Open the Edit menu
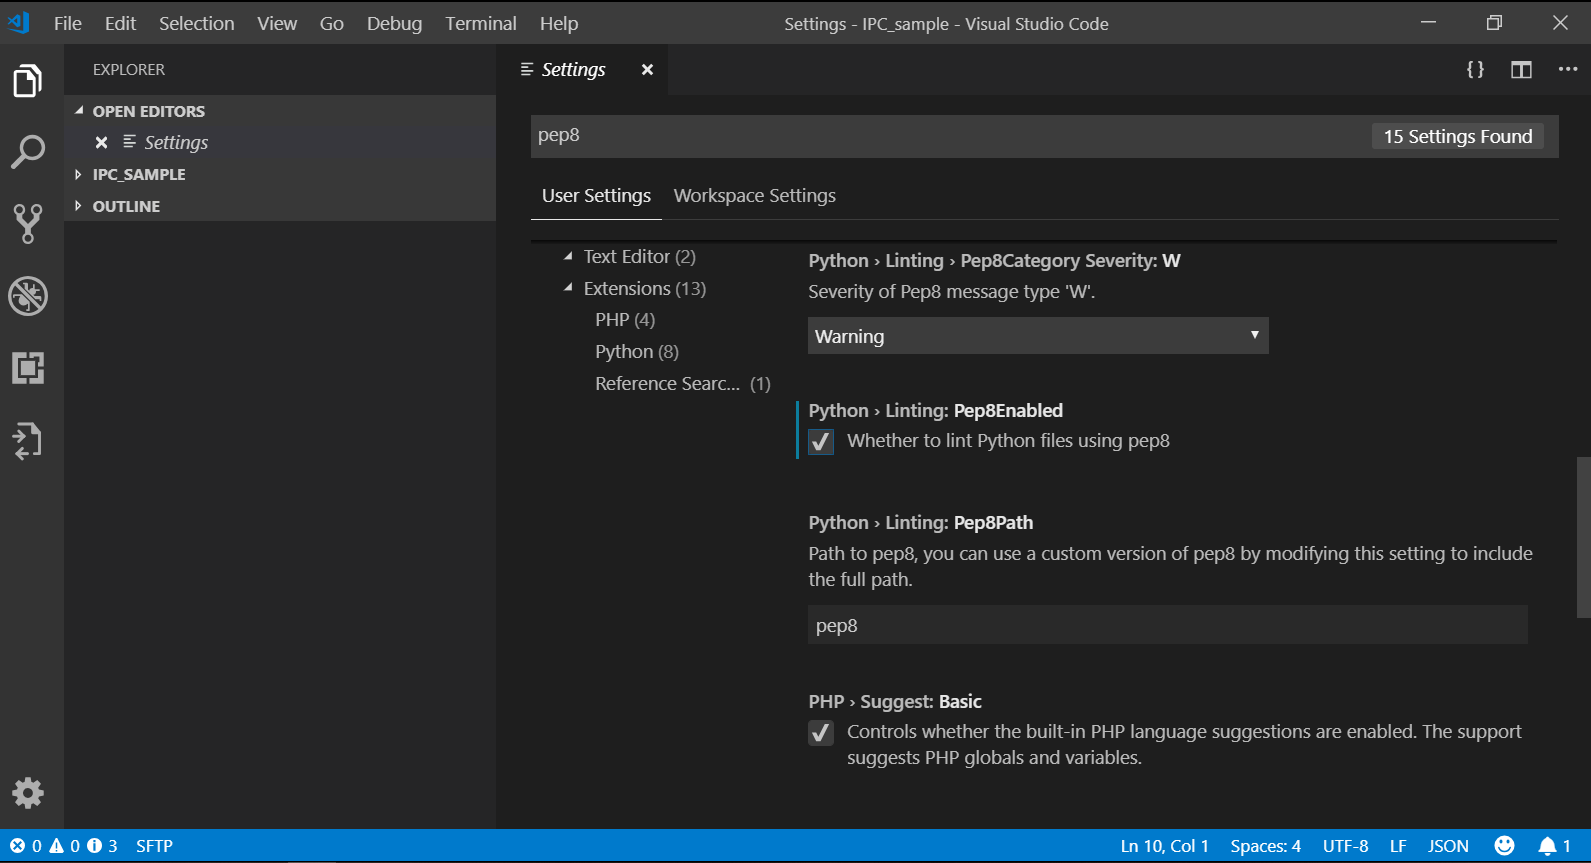Image resolution: width=1591 pixels, height=863 pixels. [x=120, y=23]
